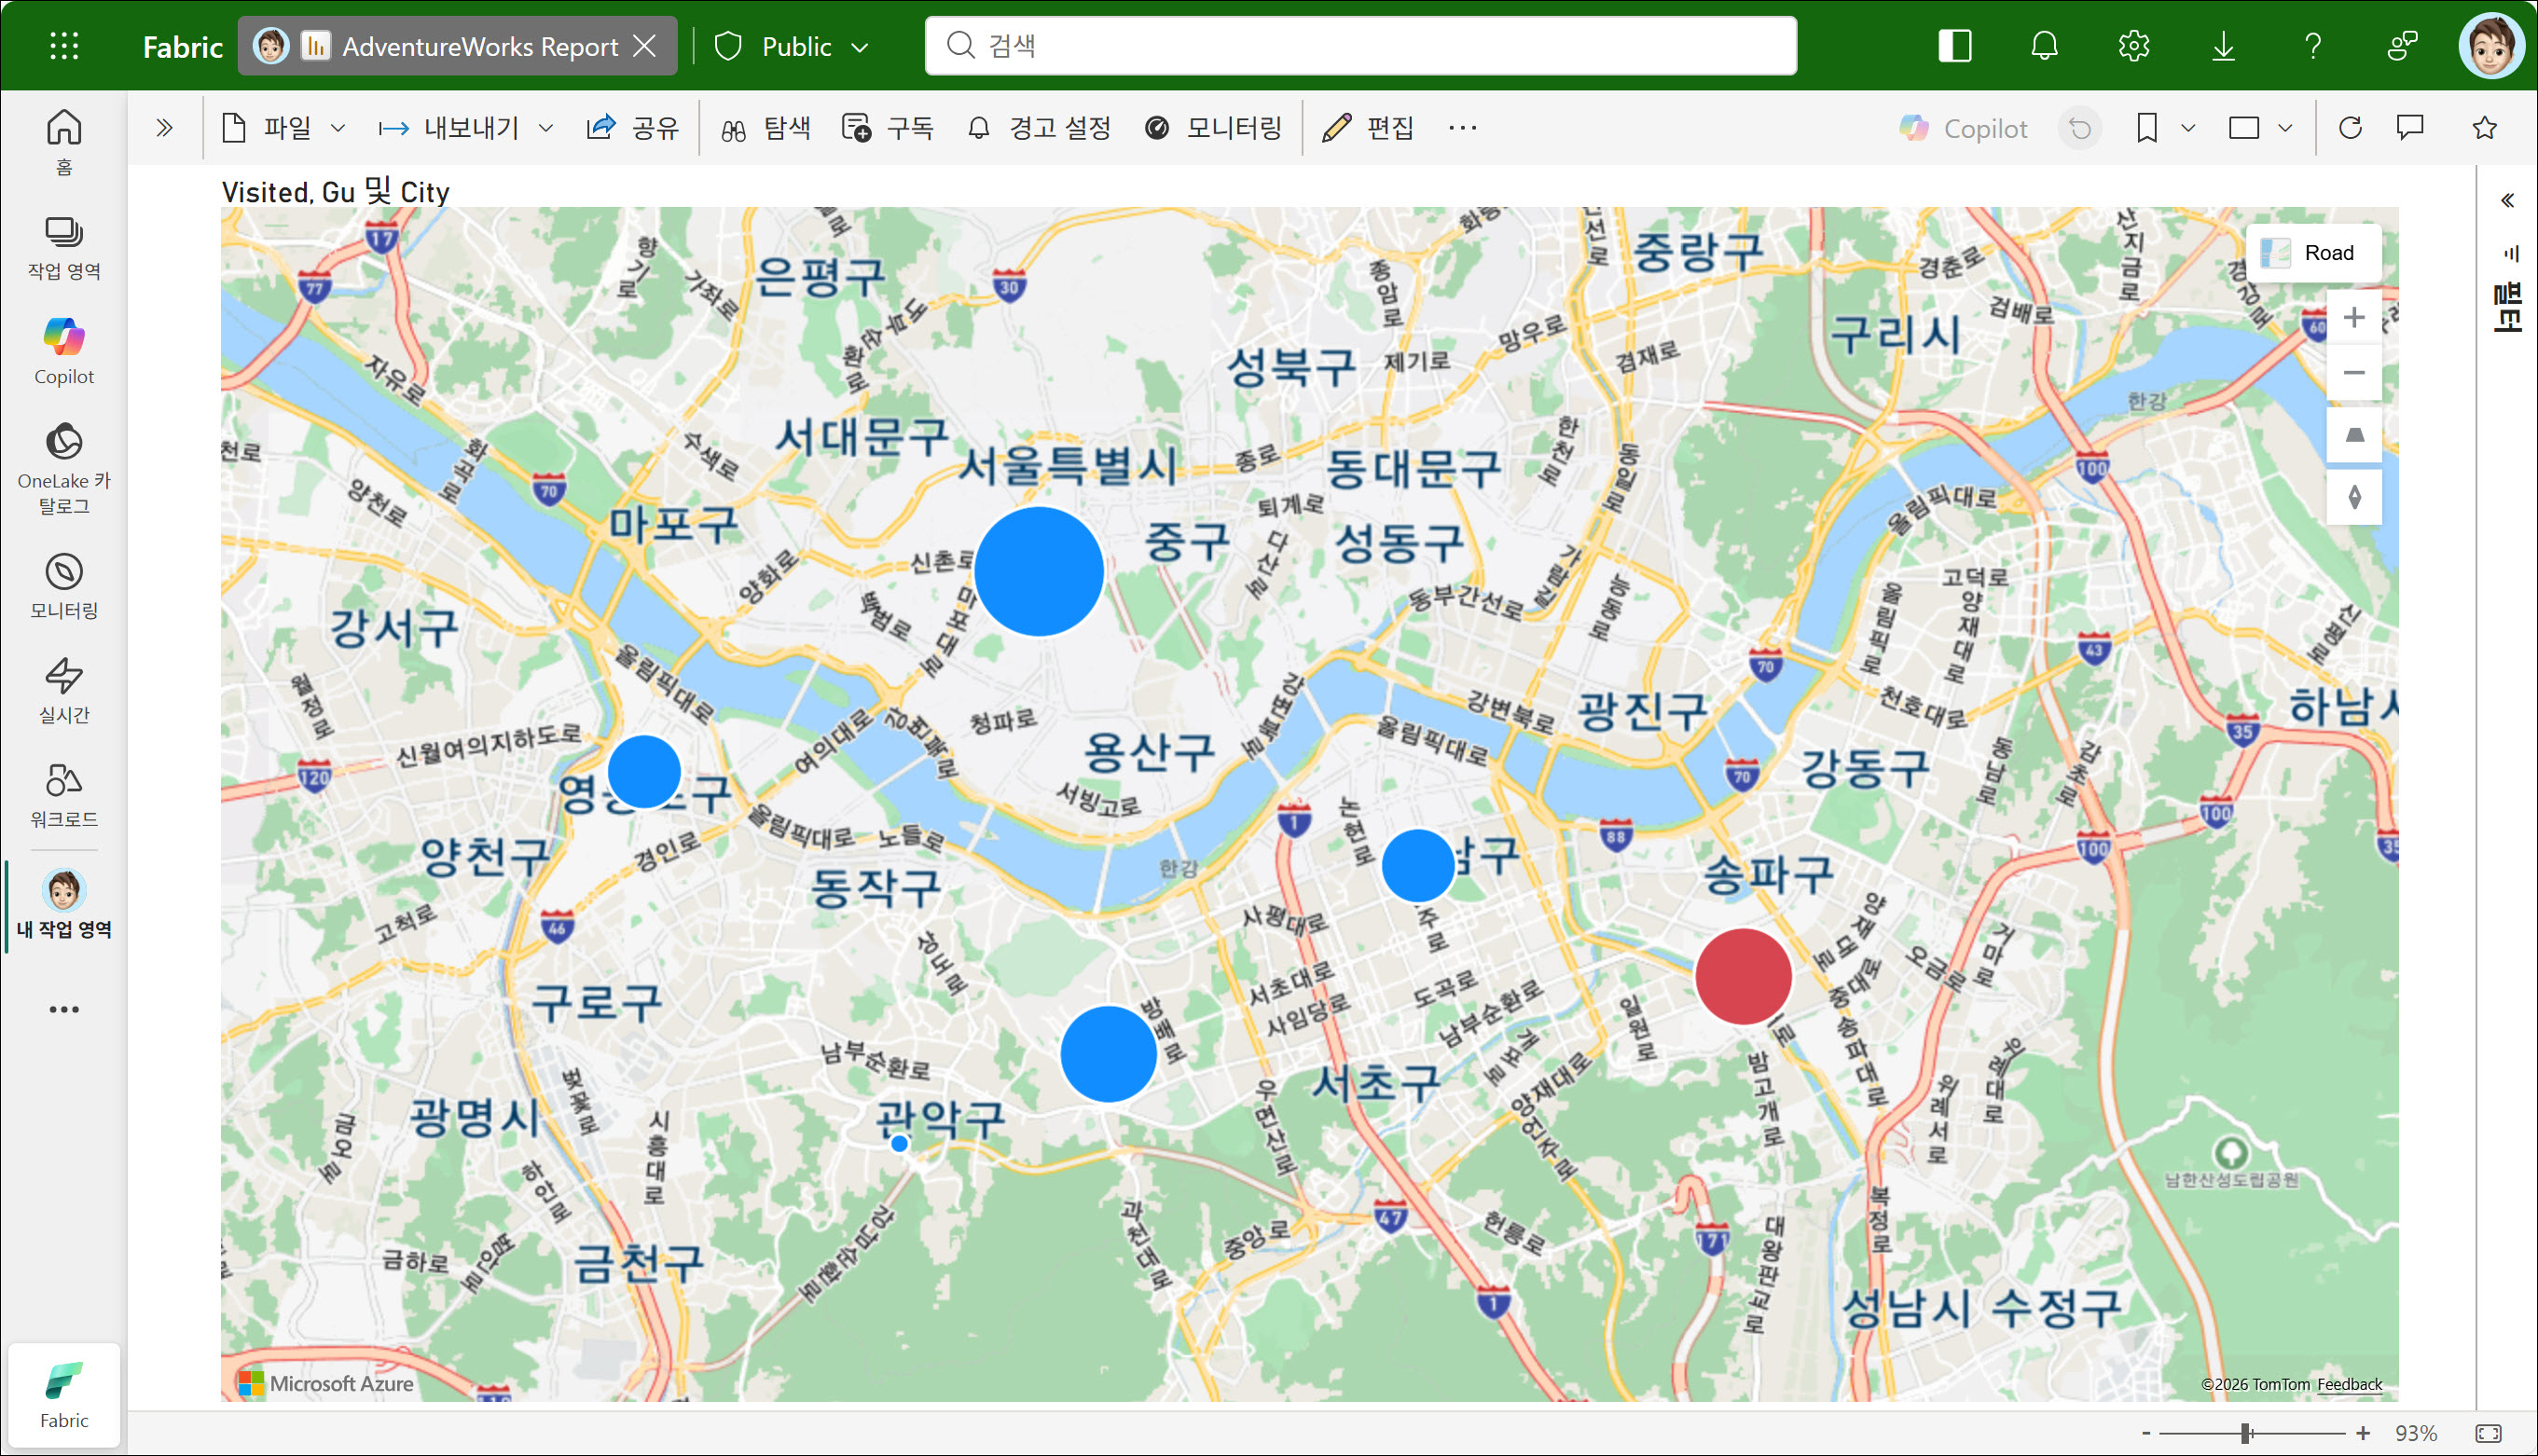Click the map zoom in plus button
The image size is (2538, 1456).
(x=2353, y=318)
